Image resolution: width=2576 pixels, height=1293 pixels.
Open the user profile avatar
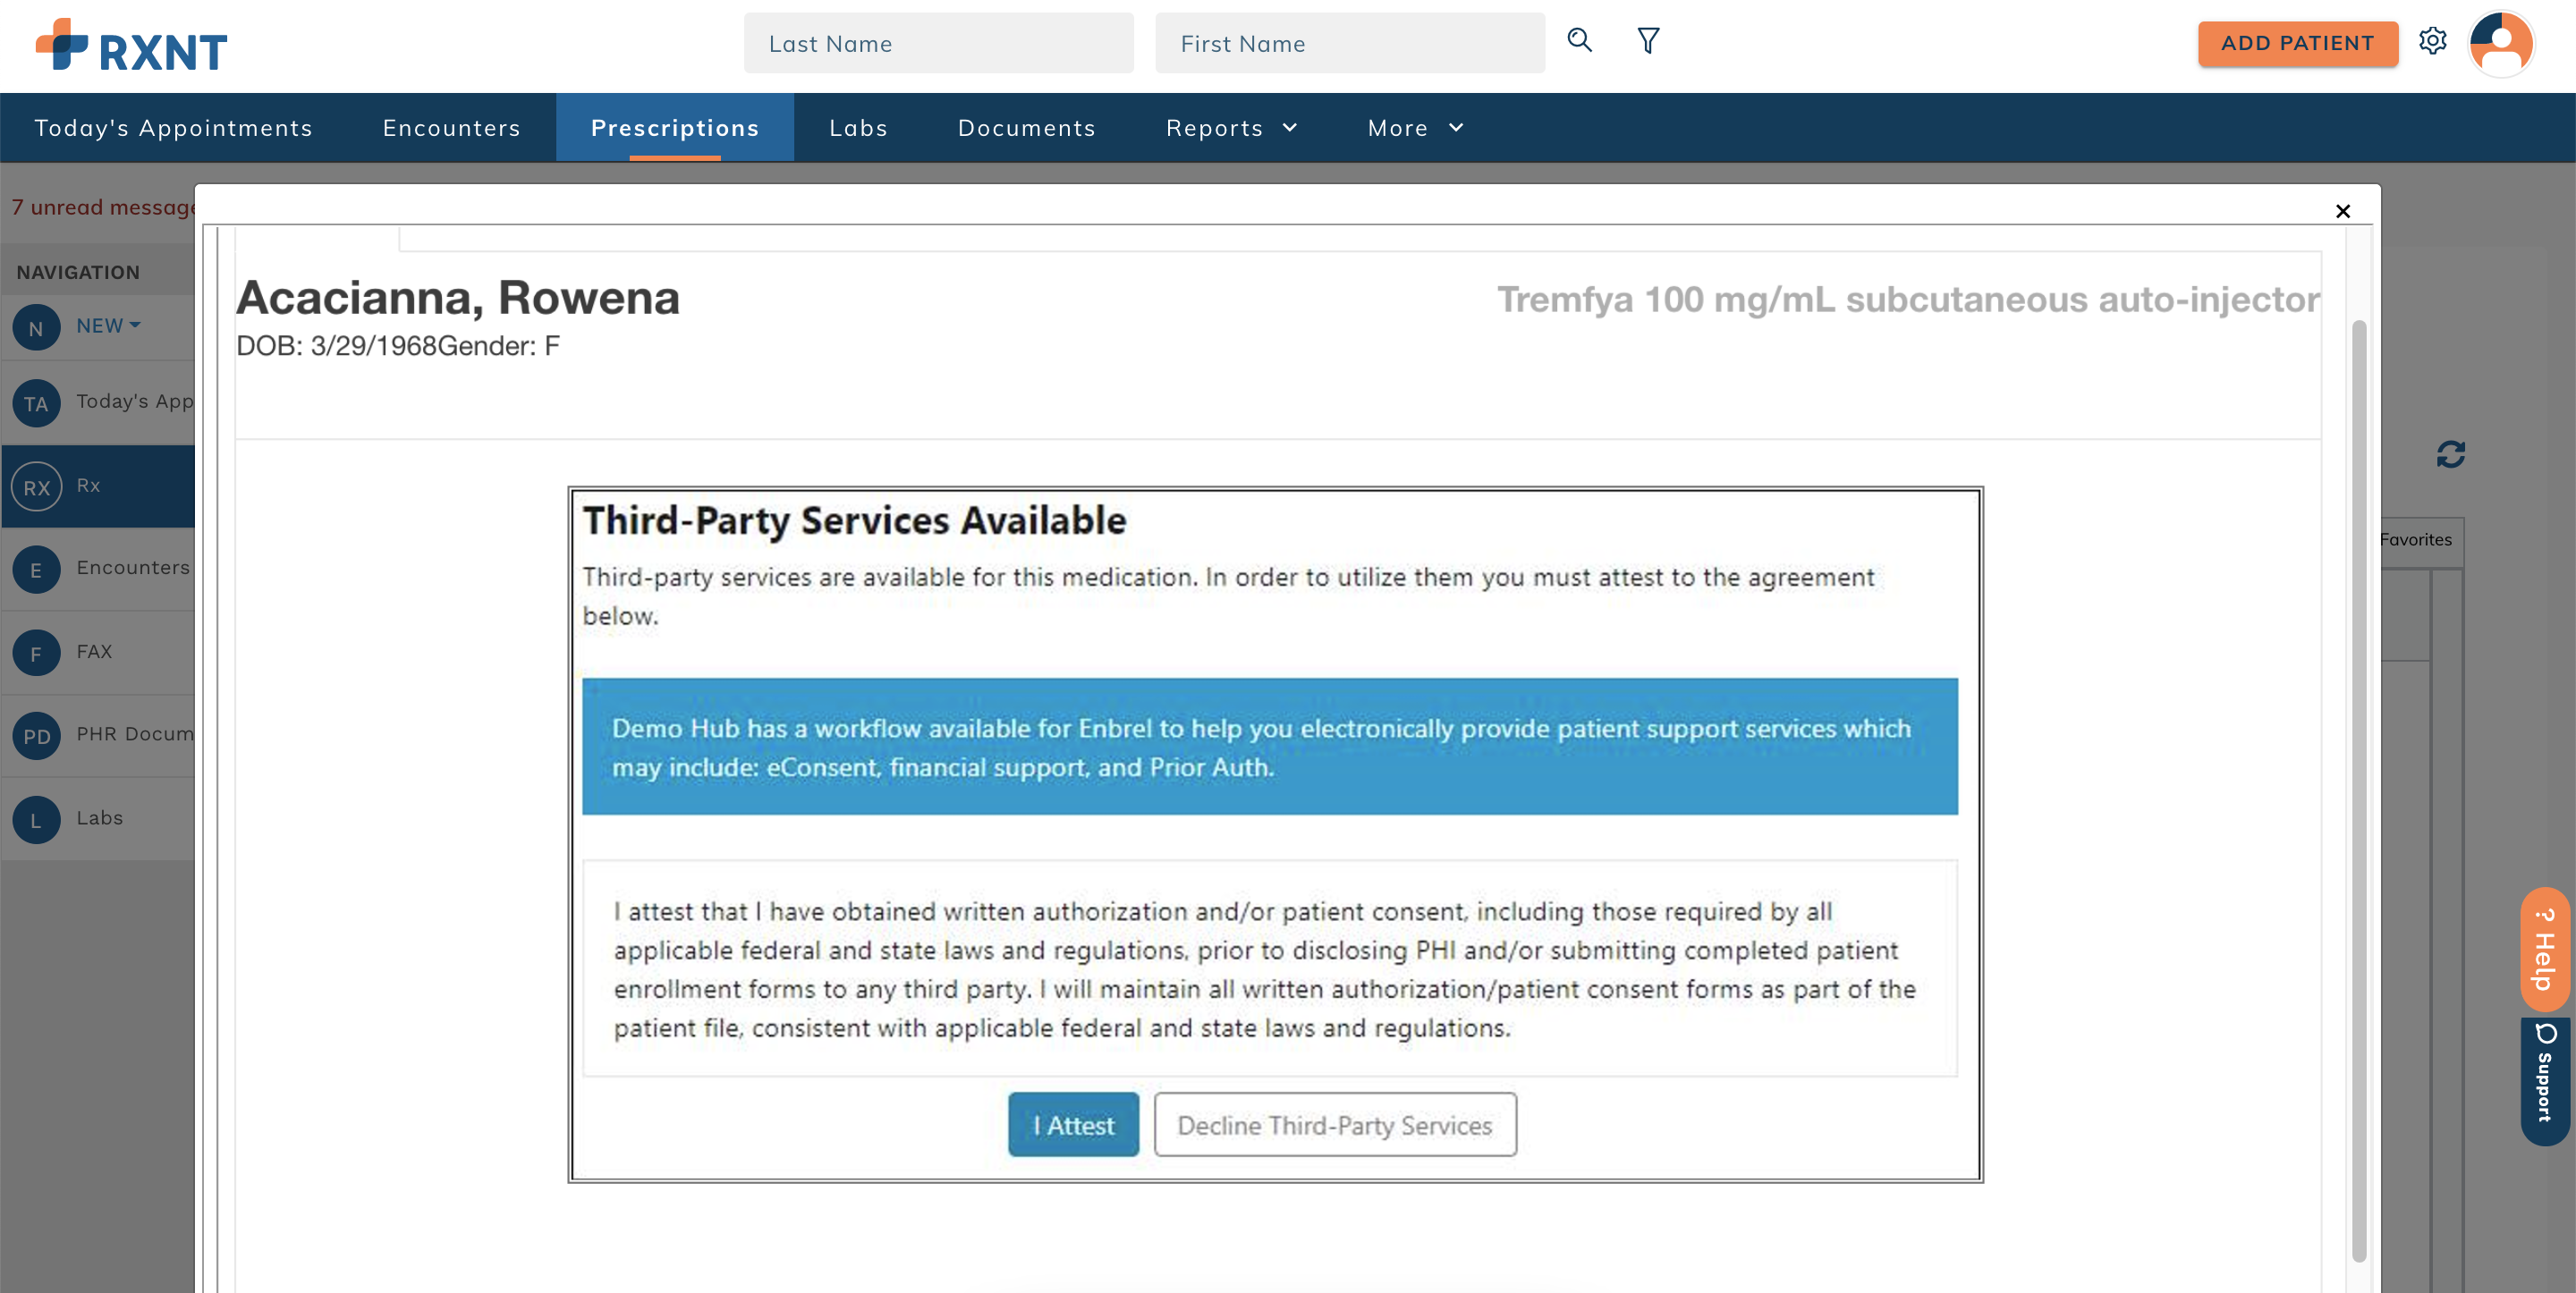pyautogui.click(x=2500, y=43)
